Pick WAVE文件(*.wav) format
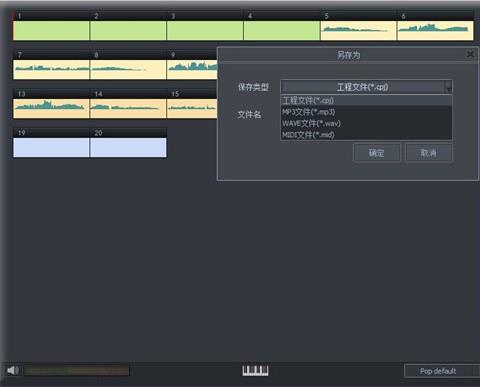This screenshot has width=480, height=387. (x=366, y=123)
